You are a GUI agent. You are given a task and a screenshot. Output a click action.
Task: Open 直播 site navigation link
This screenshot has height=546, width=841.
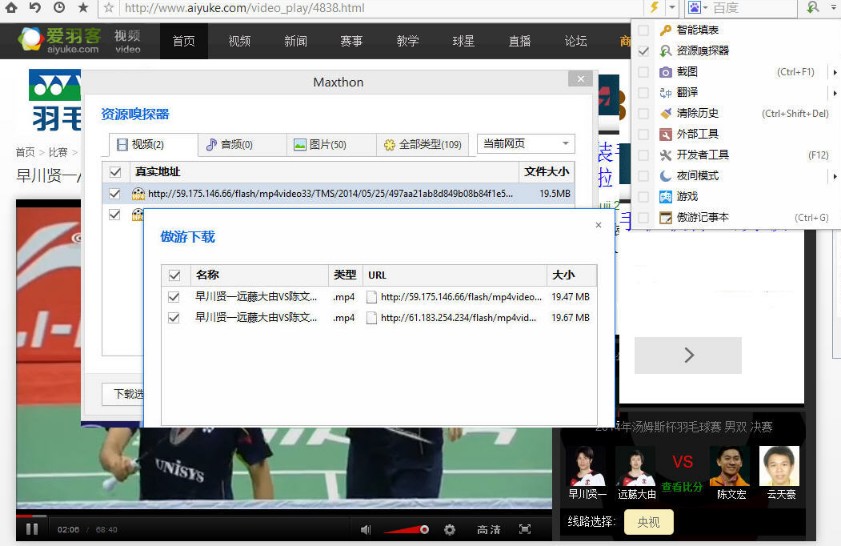click(520, 41)
